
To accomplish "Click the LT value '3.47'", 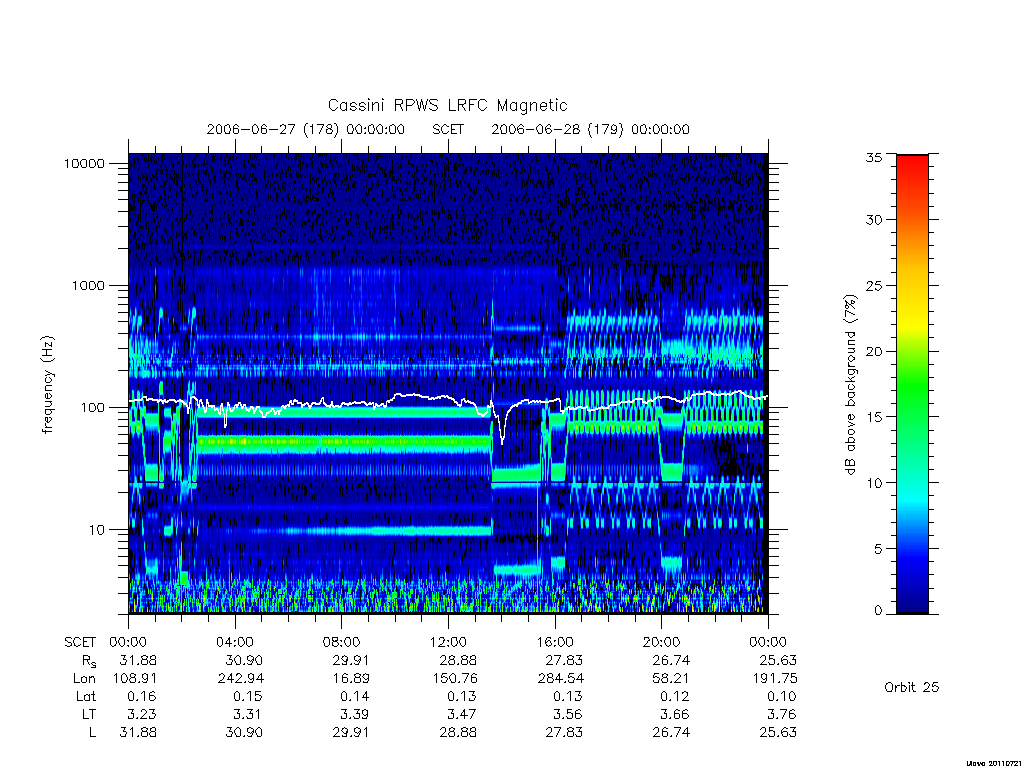I will [462, 714].
